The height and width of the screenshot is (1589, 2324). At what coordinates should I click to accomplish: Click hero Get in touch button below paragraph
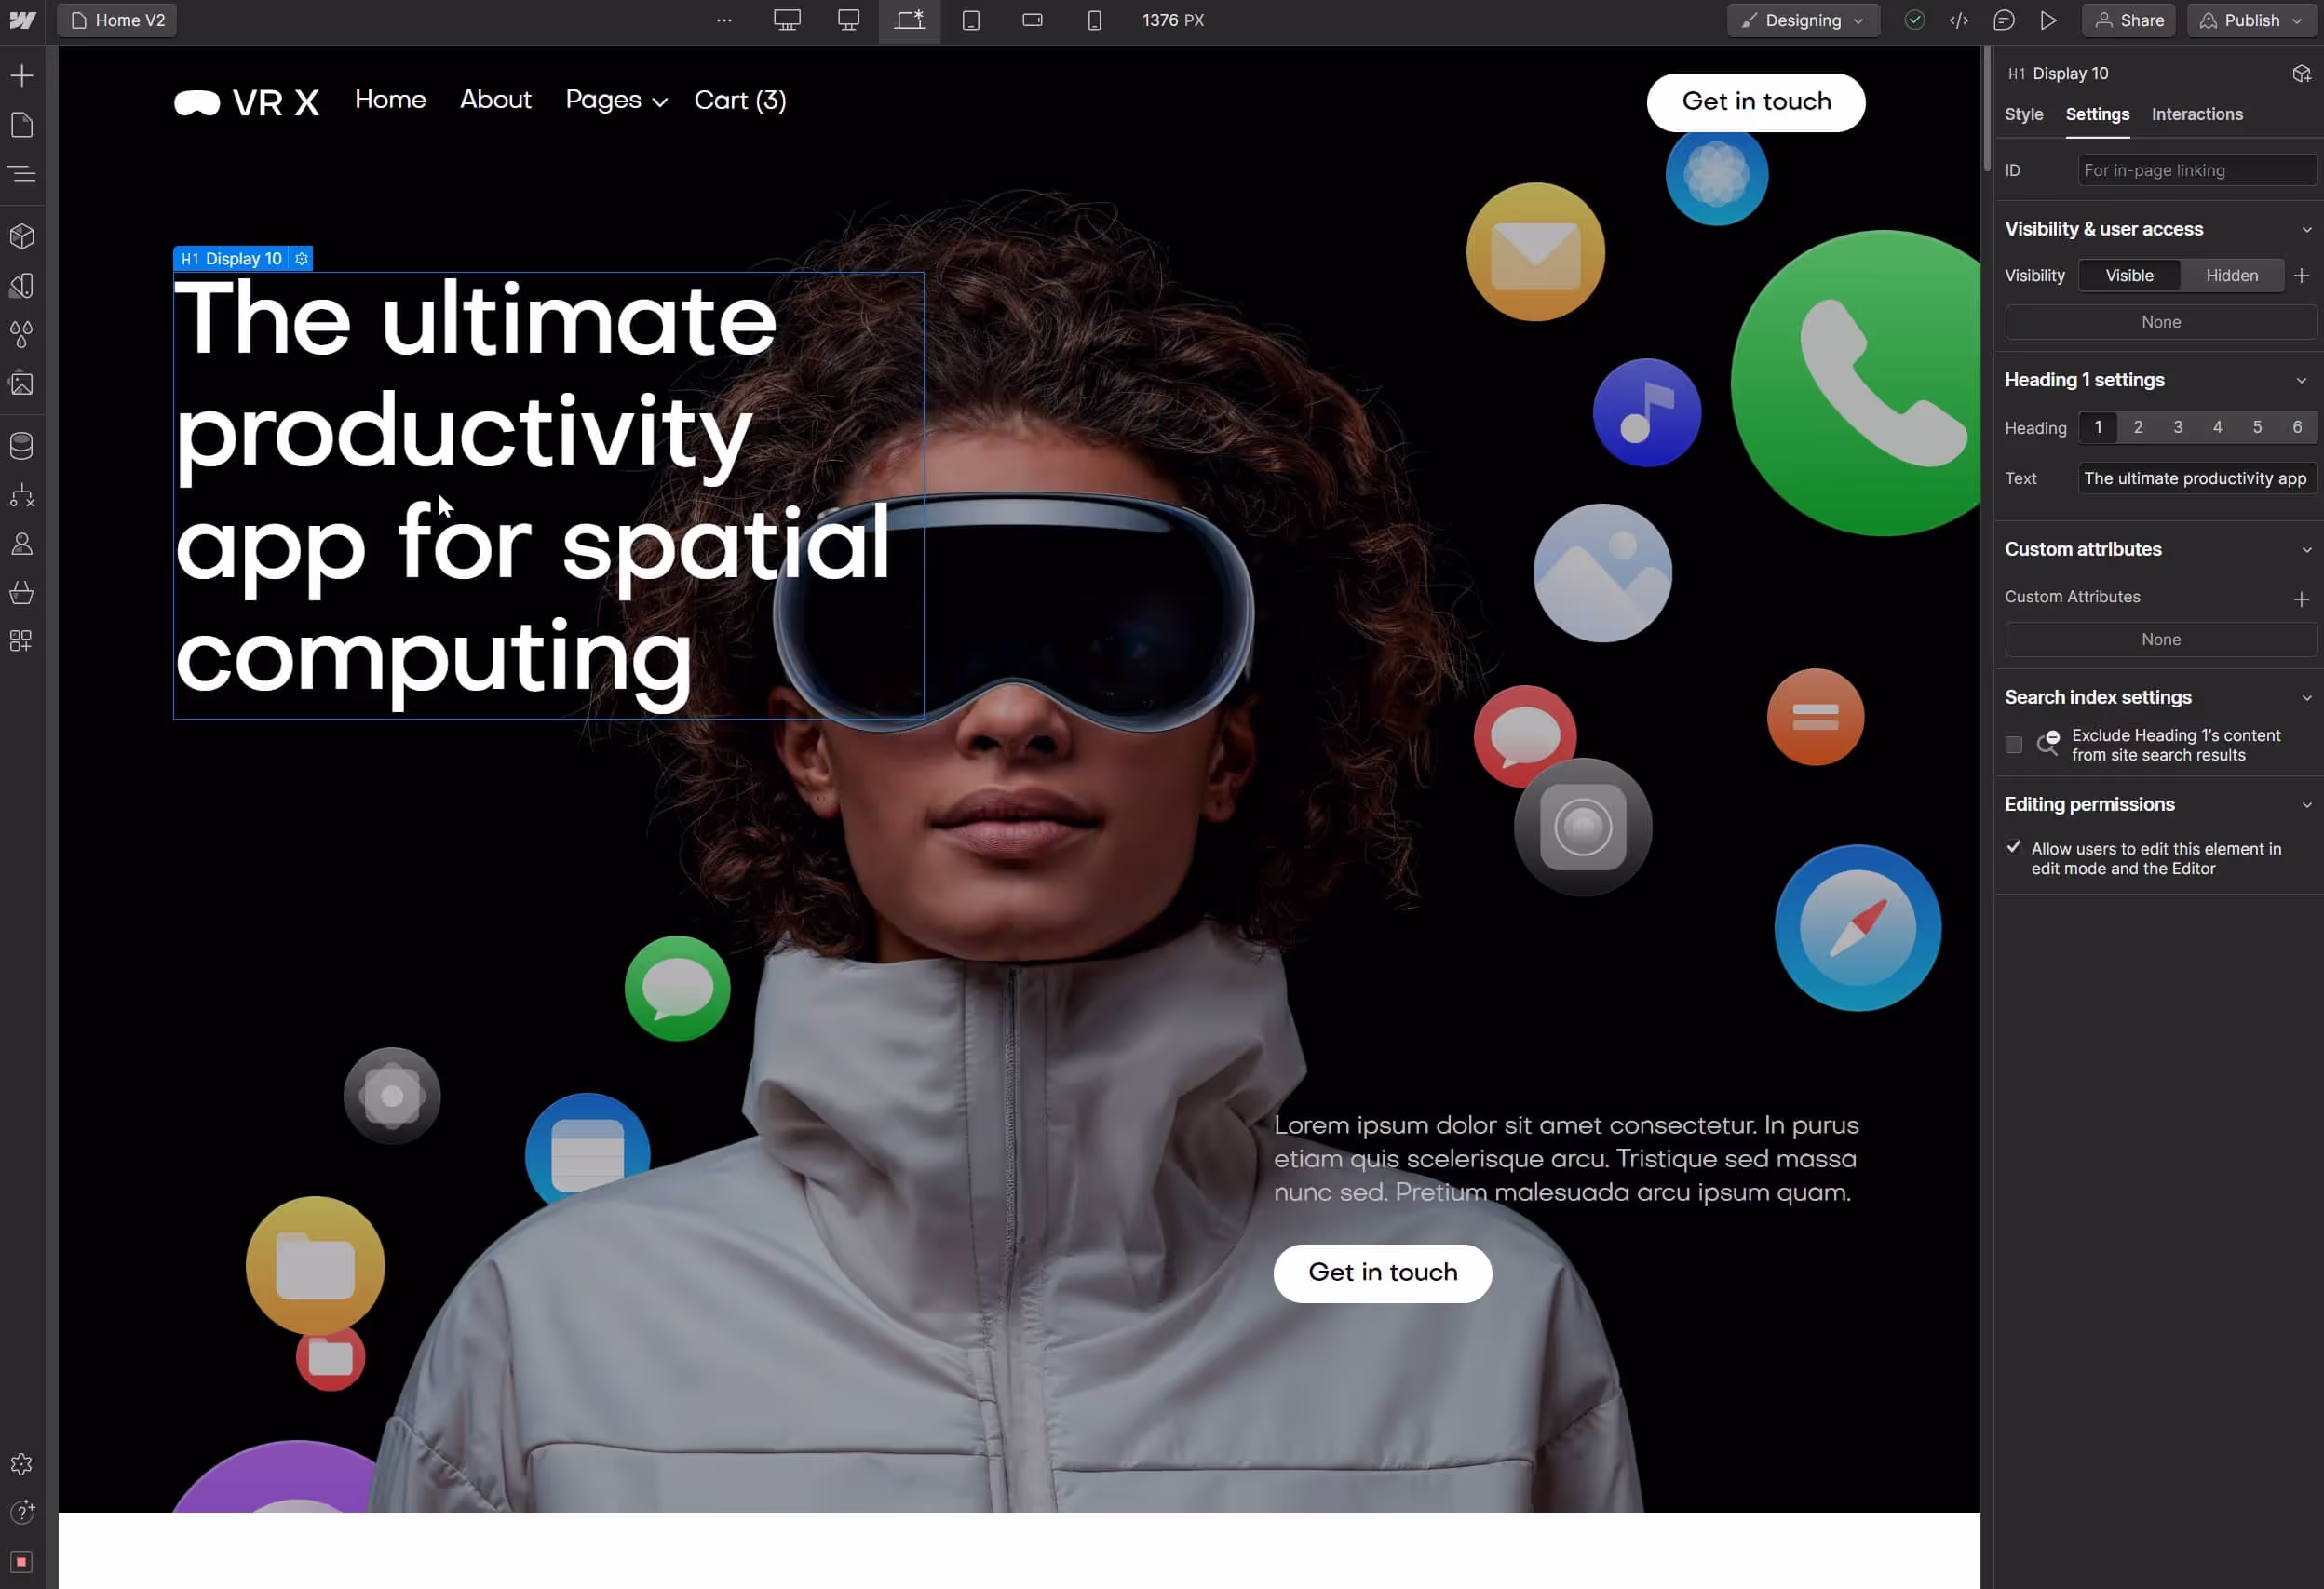pos(1382,1273)
